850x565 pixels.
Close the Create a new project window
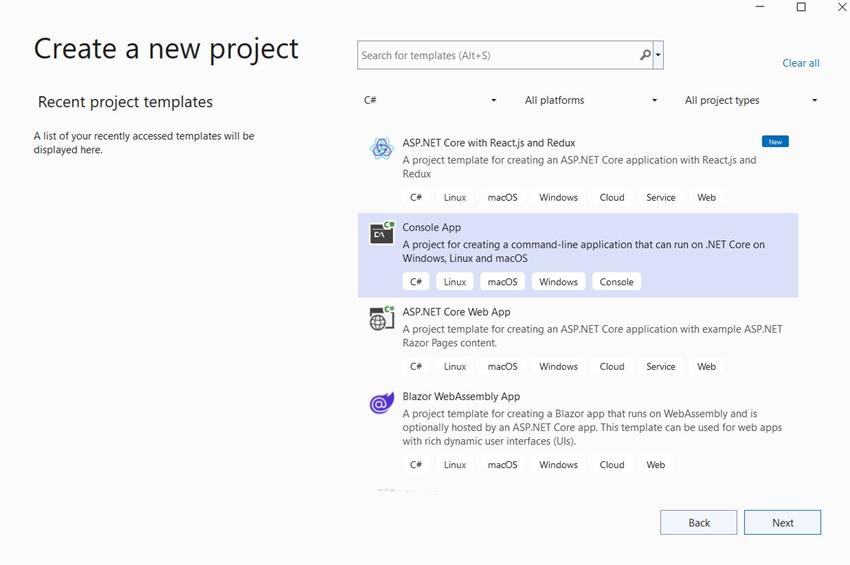(x=842, y=7)
